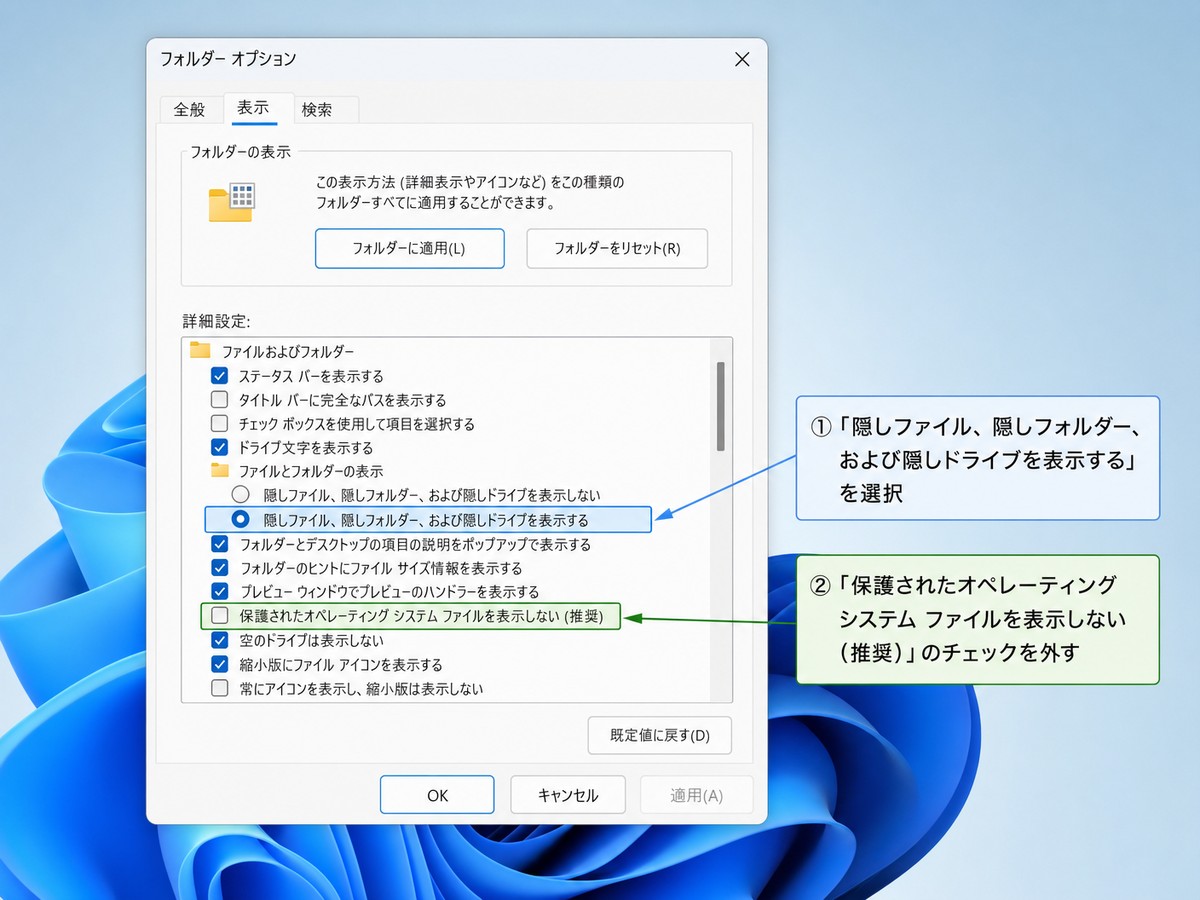Viewport: 1200px width, 900px height.
Task: Select the 表示 tab
Action: [256, 110]
